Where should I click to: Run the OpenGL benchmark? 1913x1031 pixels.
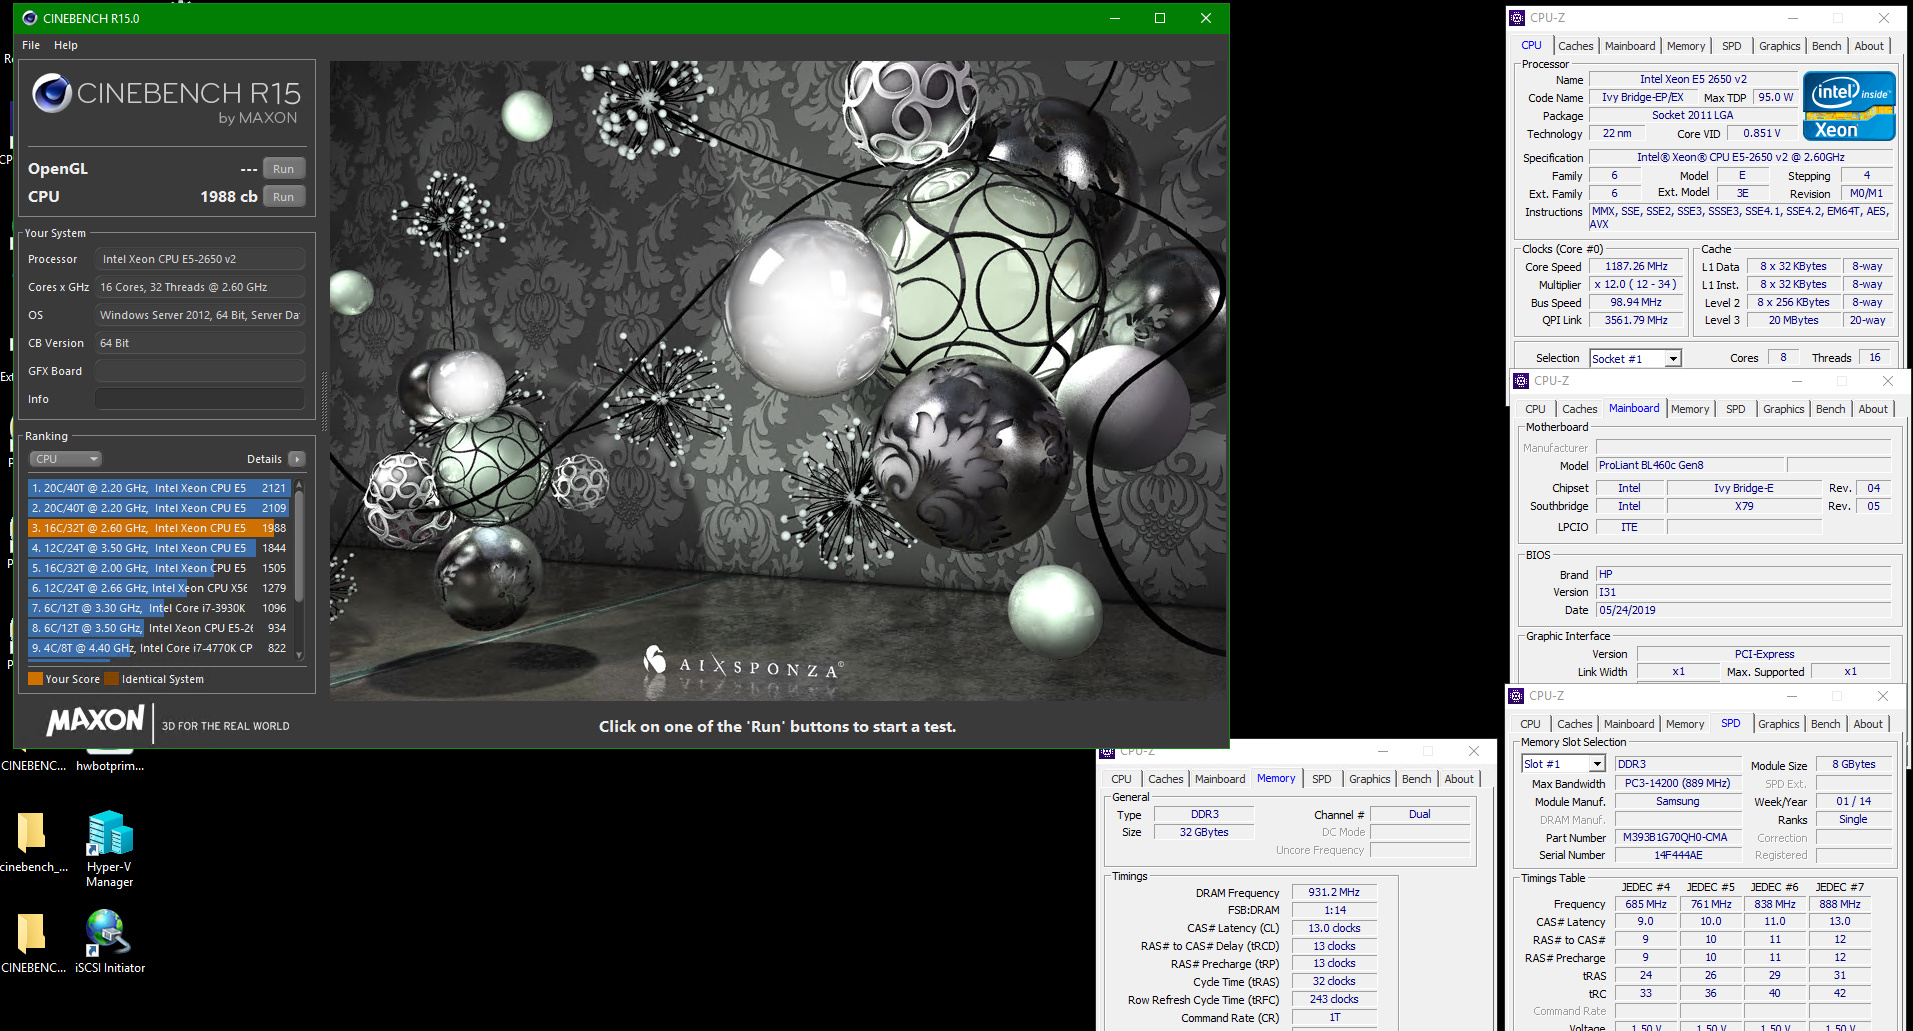284,169
